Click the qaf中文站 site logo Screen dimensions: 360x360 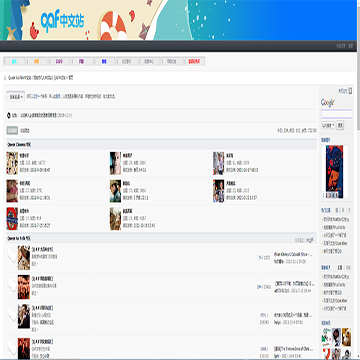[x=62, y=21]
